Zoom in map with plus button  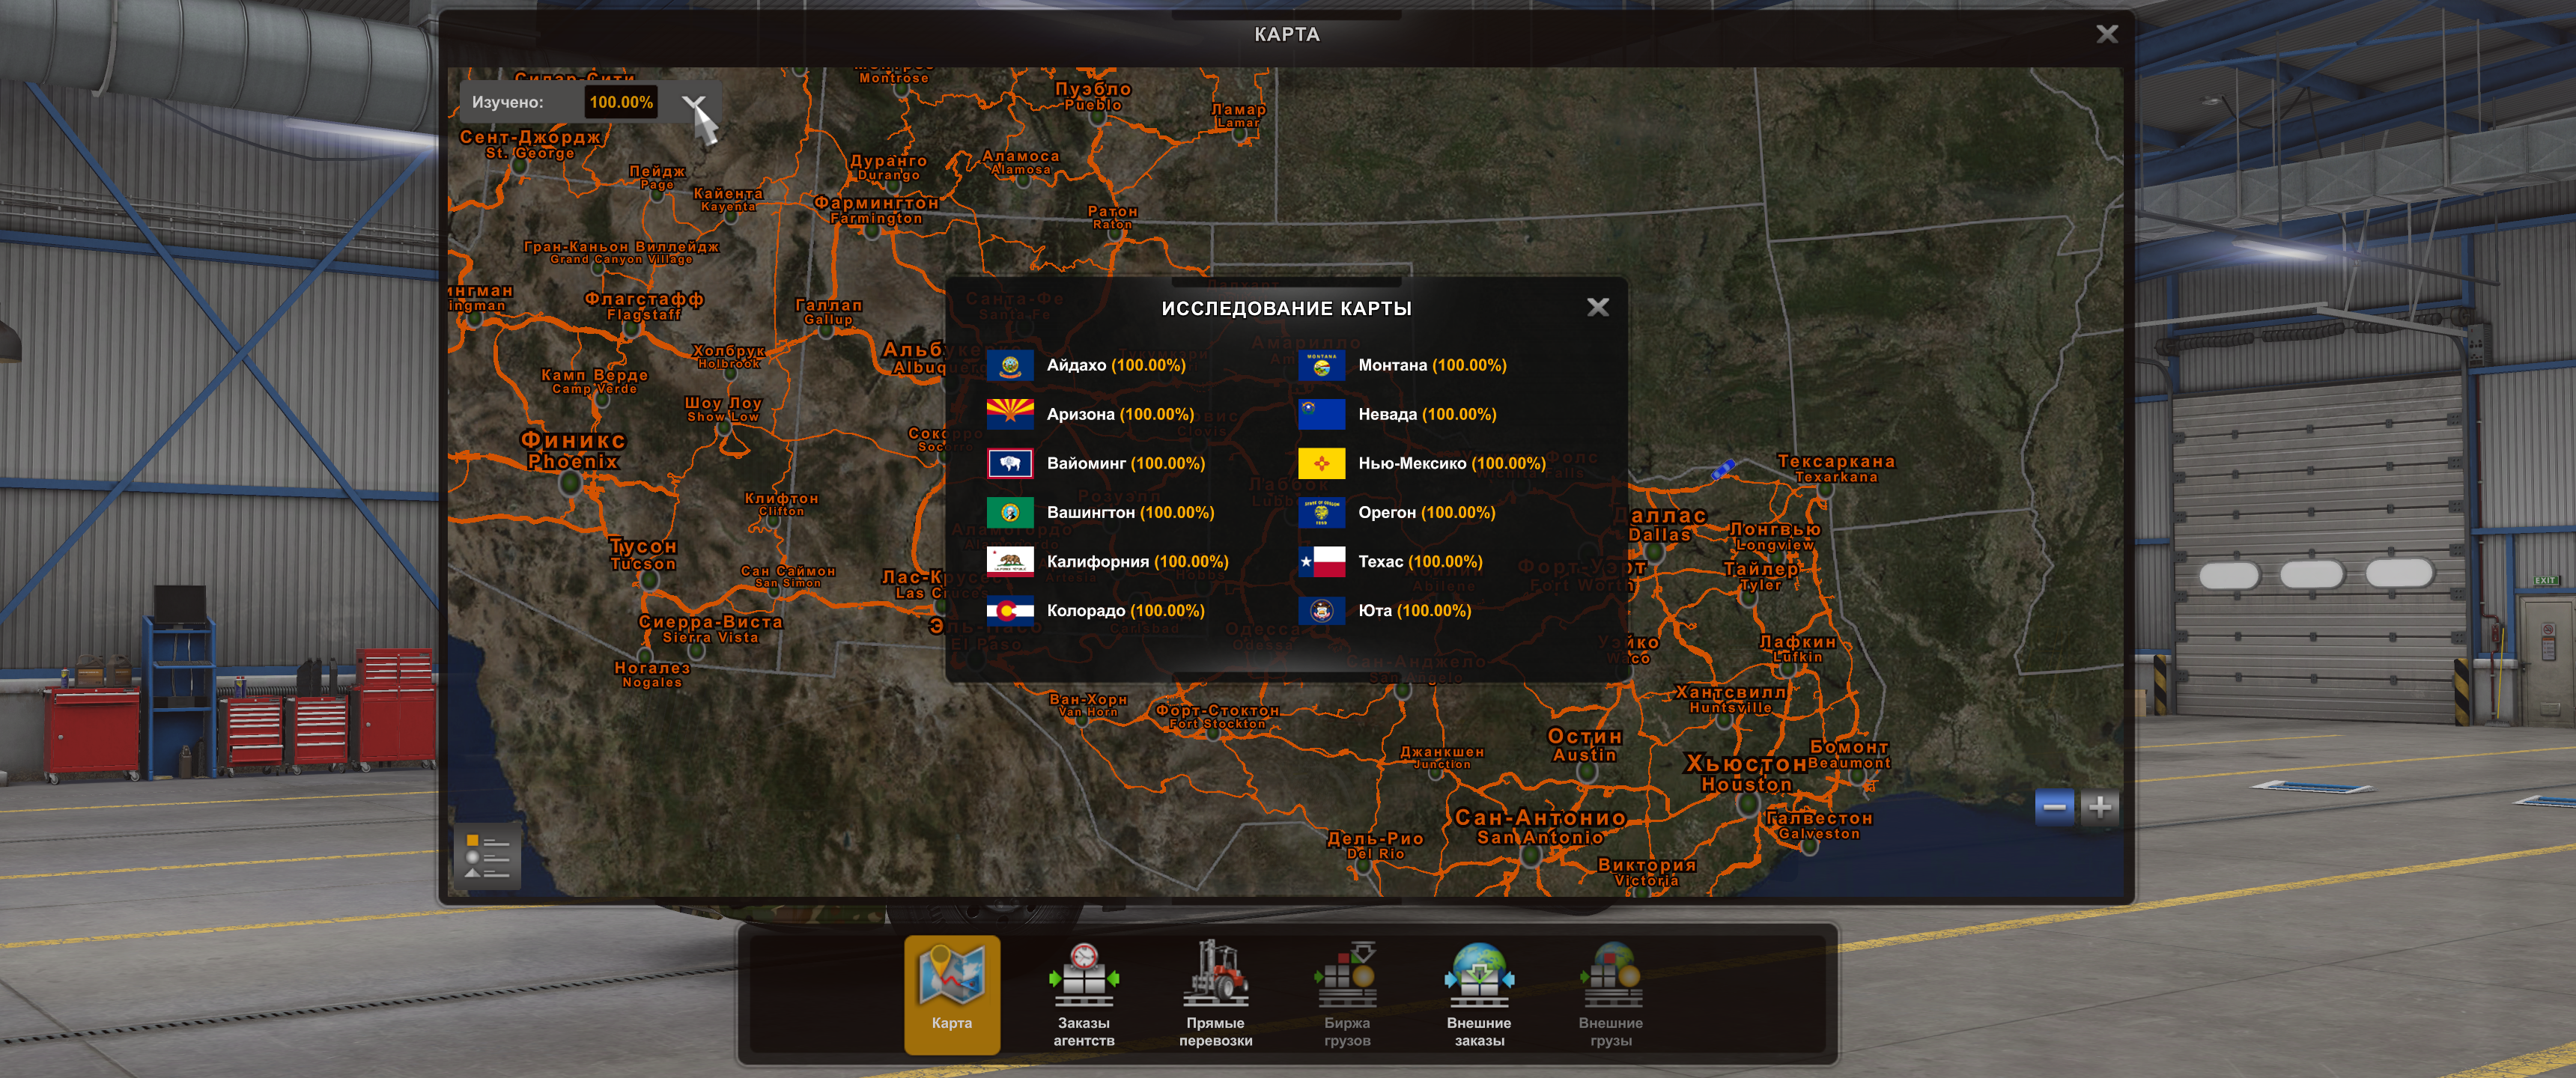click(2100, 806)
